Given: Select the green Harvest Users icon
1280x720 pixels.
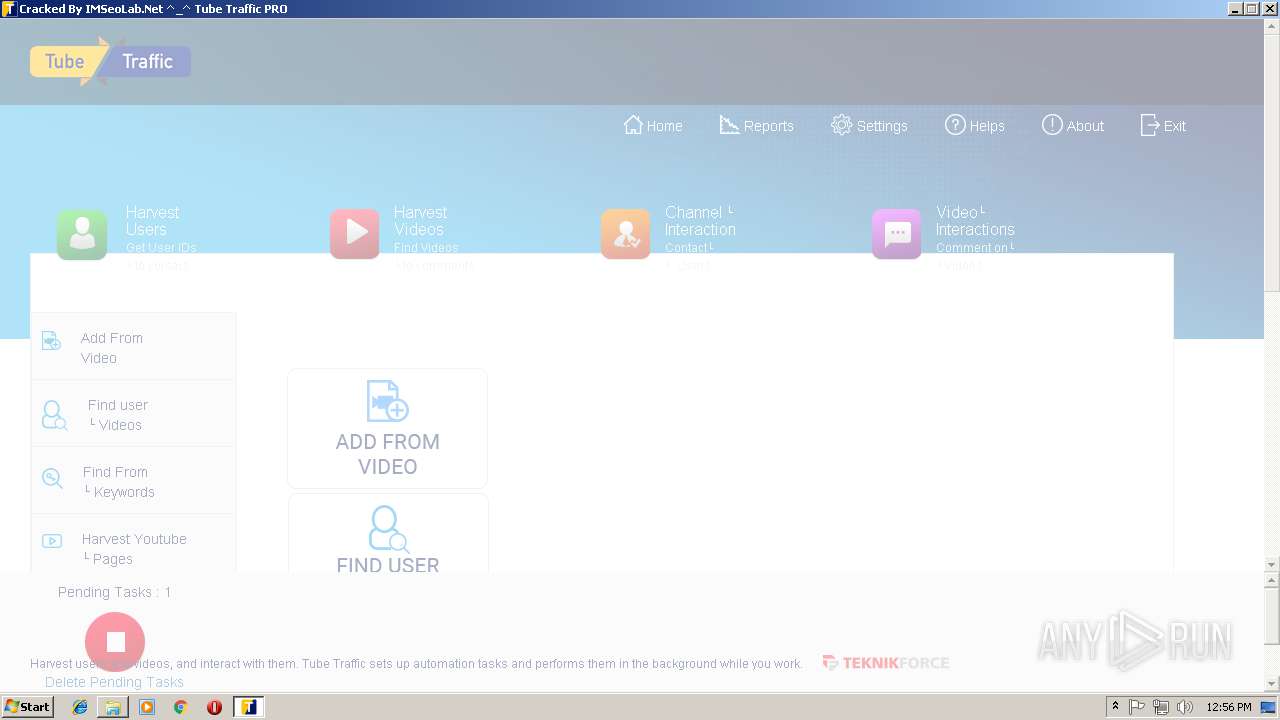Looking at the screenshot, I should pyautogui.click(x=82, y=234).
